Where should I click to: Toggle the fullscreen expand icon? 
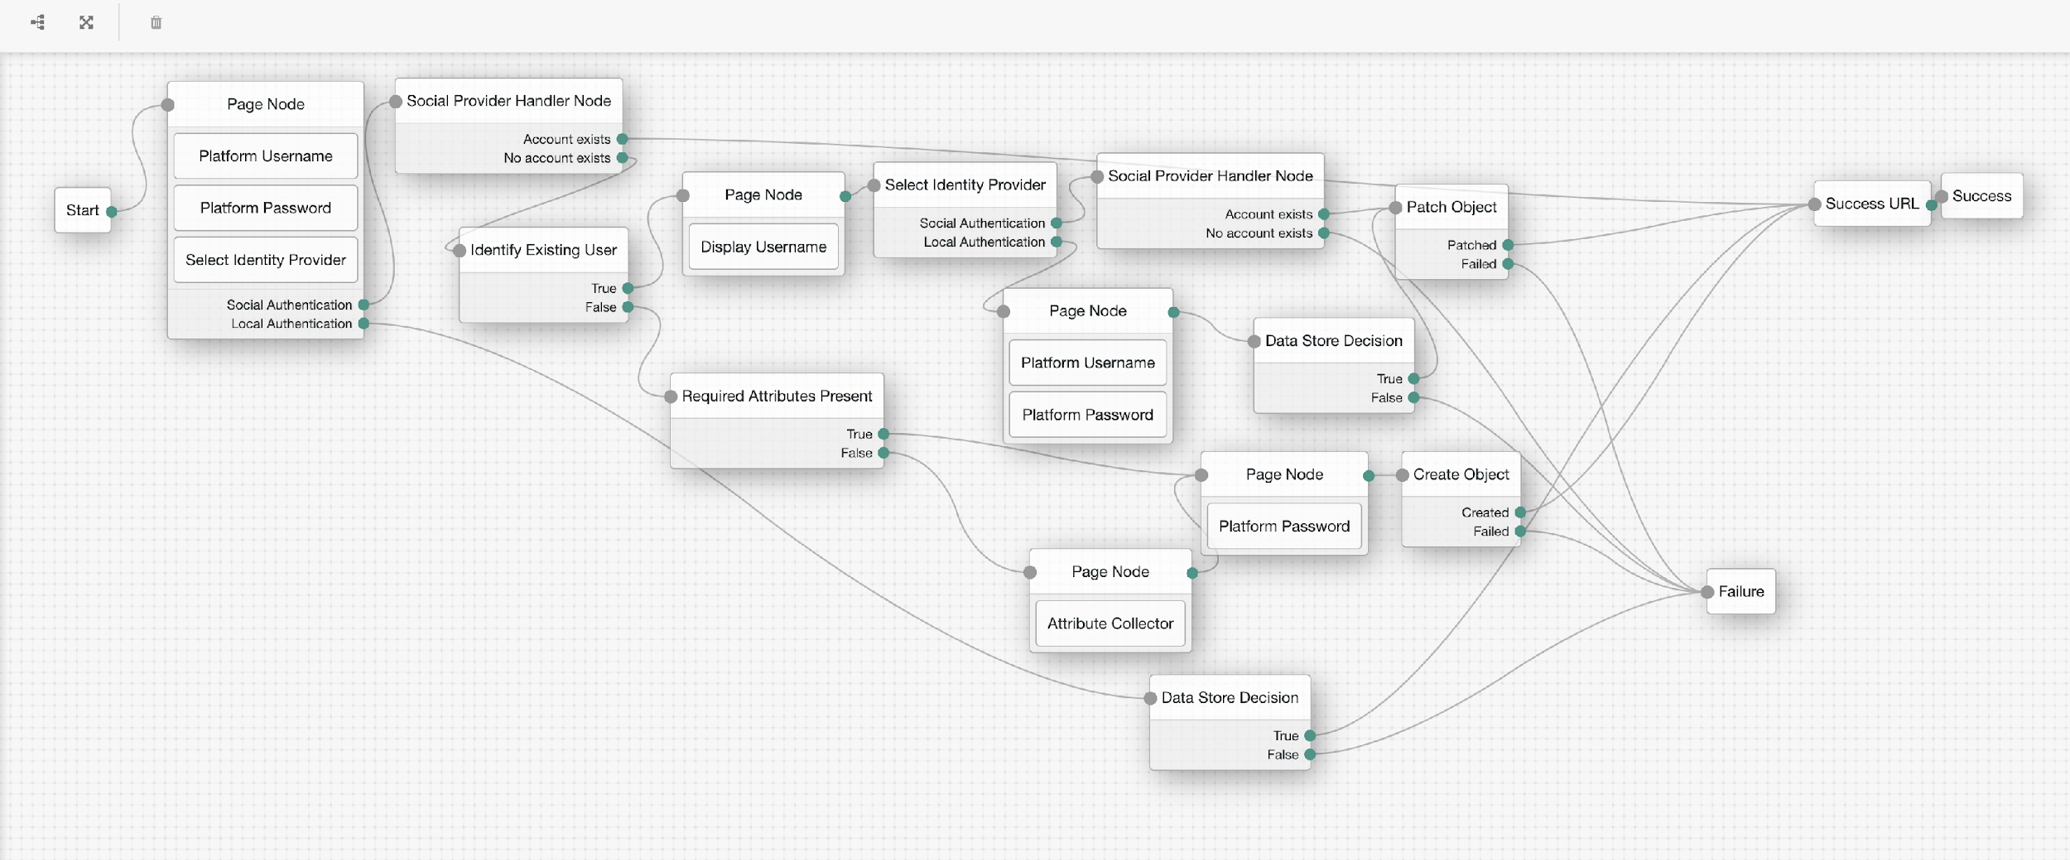click(x=87, y=22)
